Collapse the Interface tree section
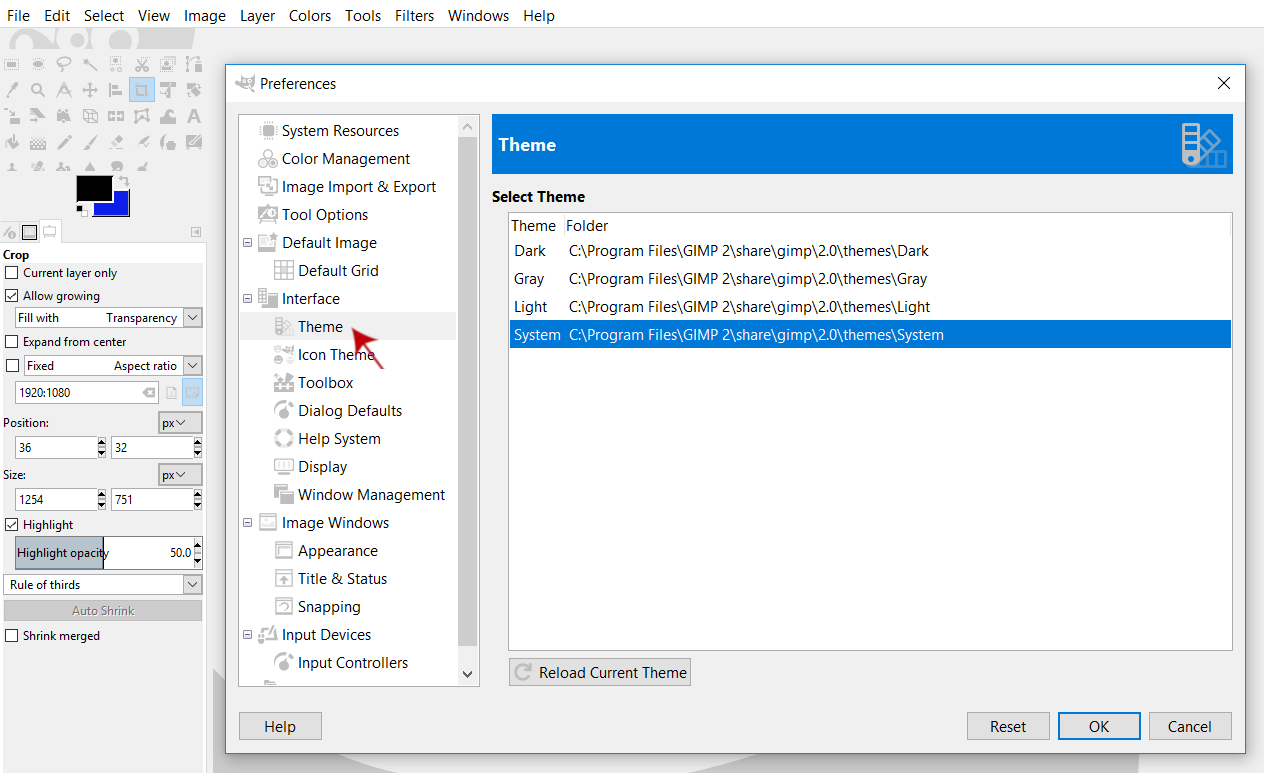1264x773 pixels. (247, 298)
